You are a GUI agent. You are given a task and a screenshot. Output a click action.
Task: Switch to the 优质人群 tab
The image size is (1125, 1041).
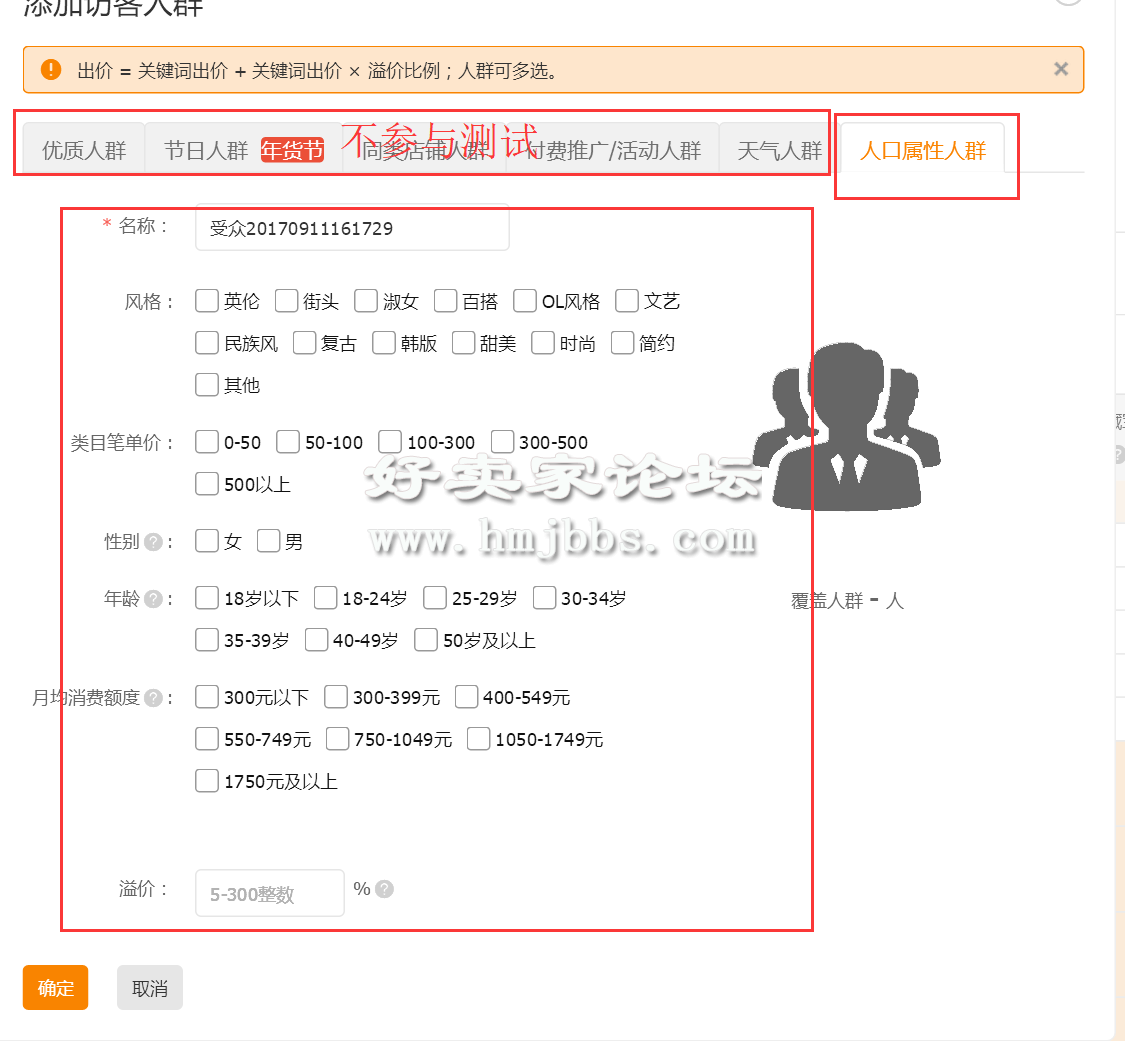pos(84,150)
